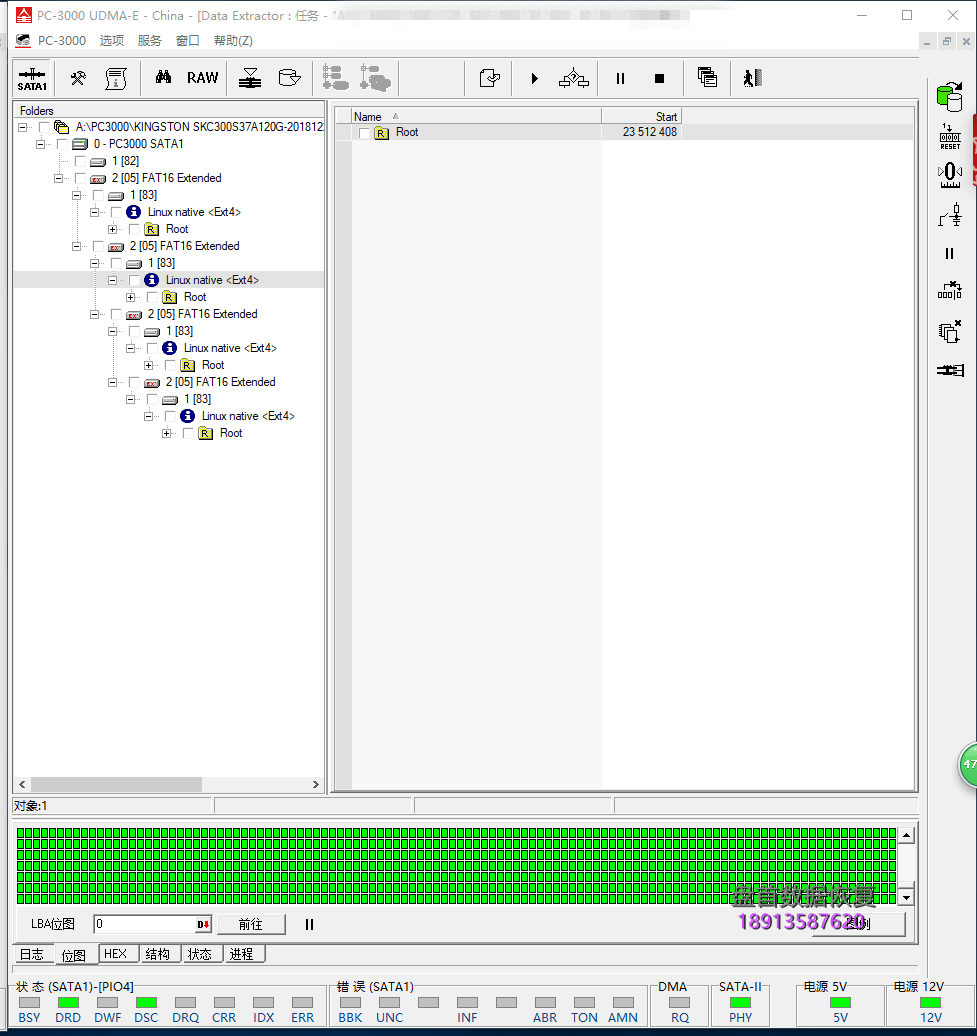The height and width of the screenshot is (1036, 977).
Task: Expand the first Root folder in tree
Action: tap(113, 229)
